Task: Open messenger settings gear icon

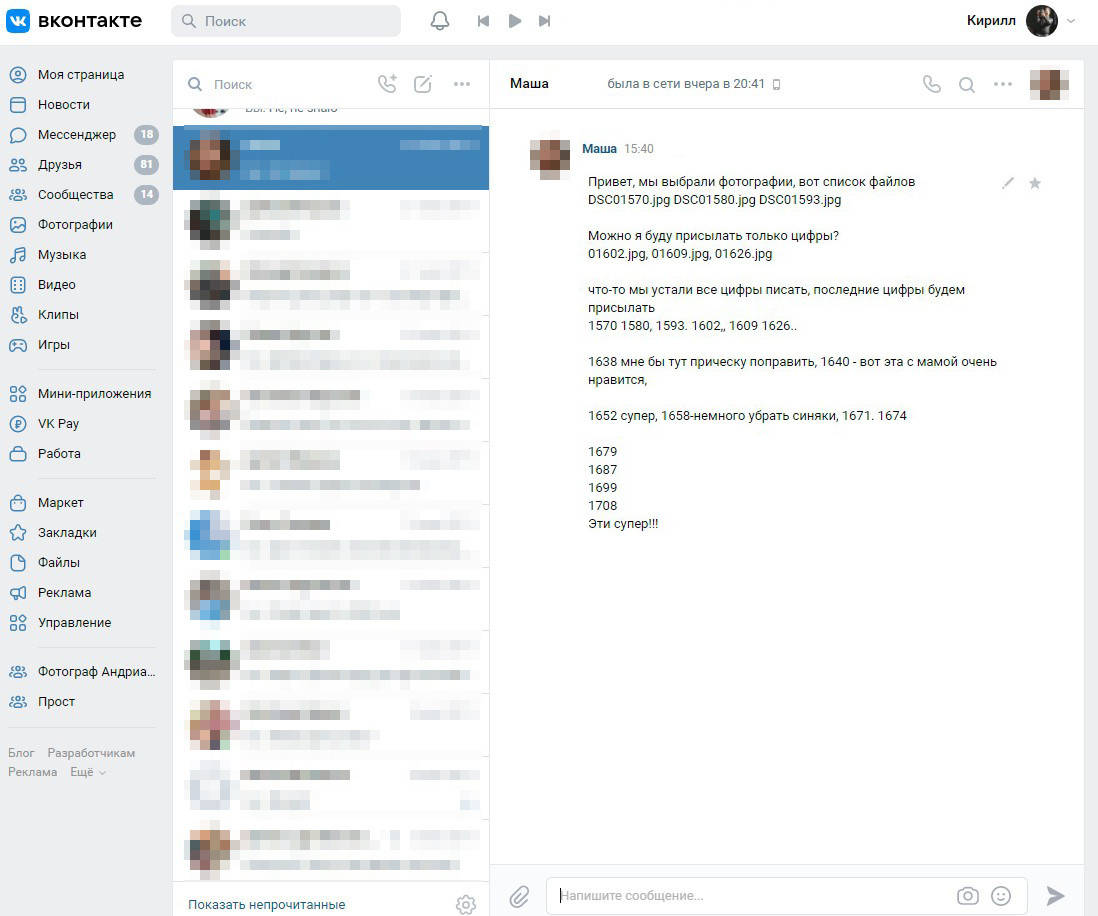Action: 465,904
